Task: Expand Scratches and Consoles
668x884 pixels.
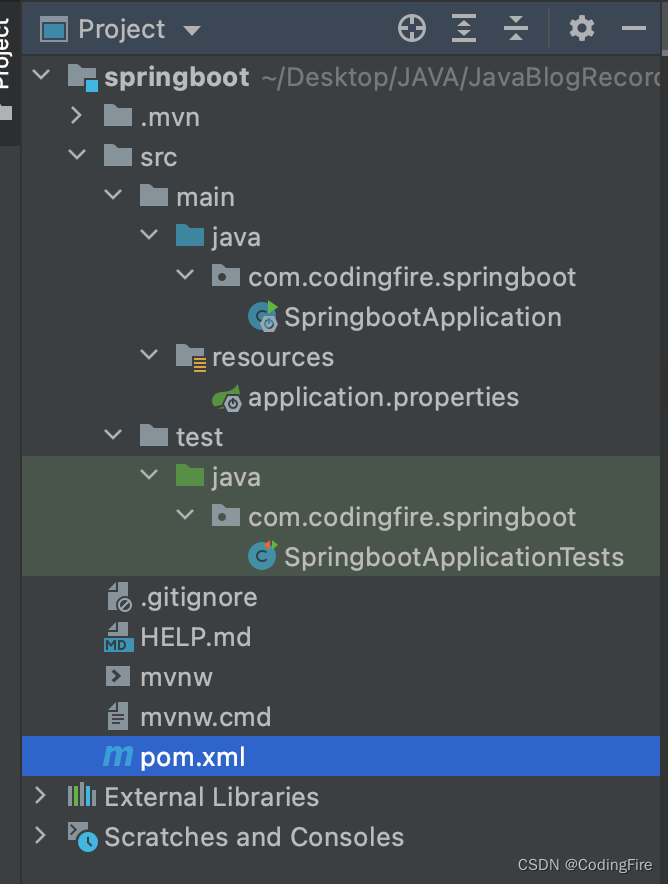Action: (x=41, y=837)
